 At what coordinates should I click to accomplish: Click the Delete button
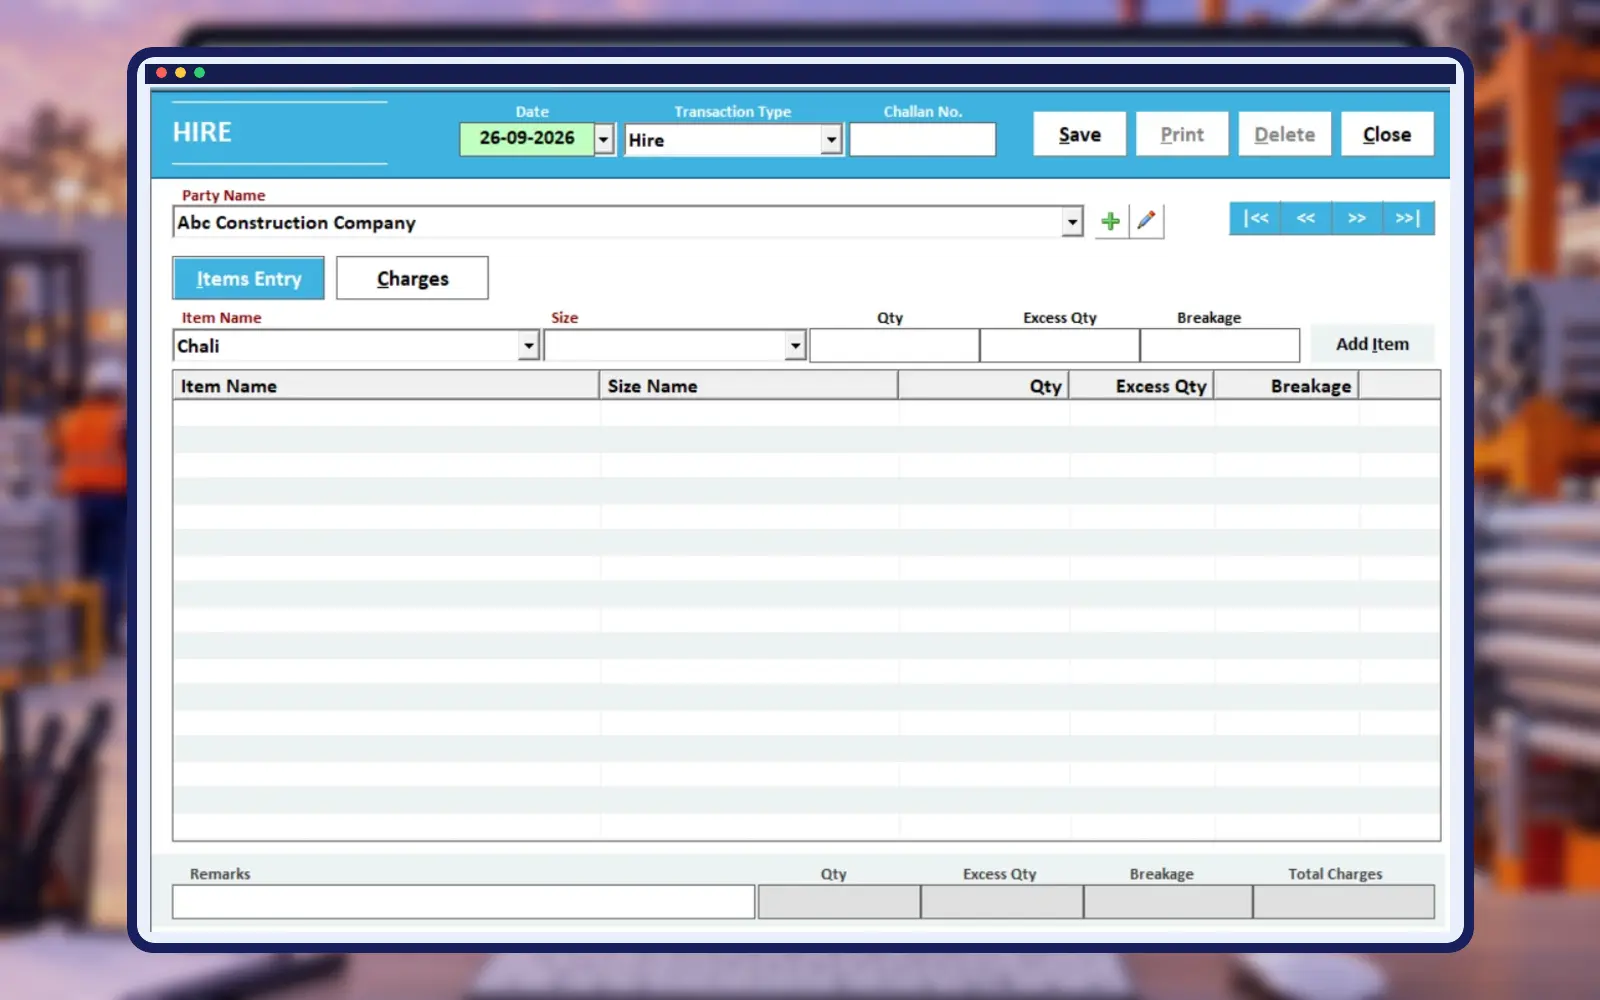(1285, 134)
